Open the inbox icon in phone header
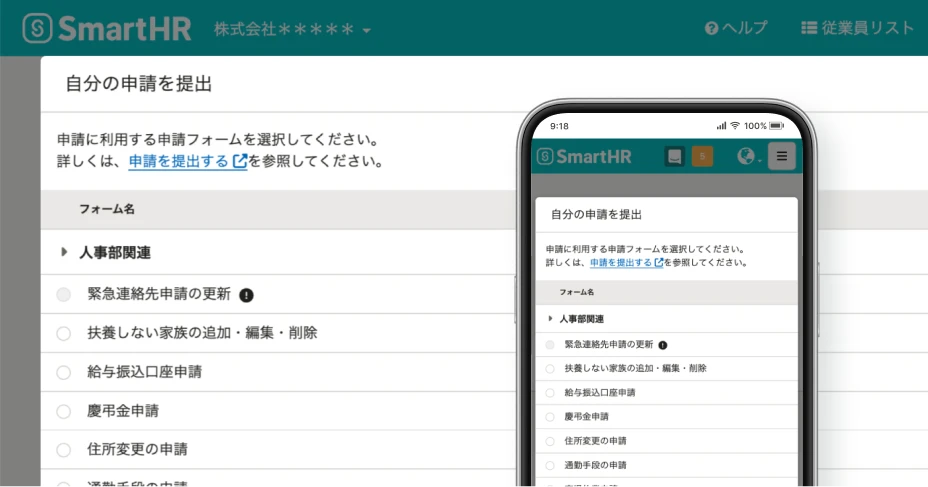 click(x=675, y=157)
